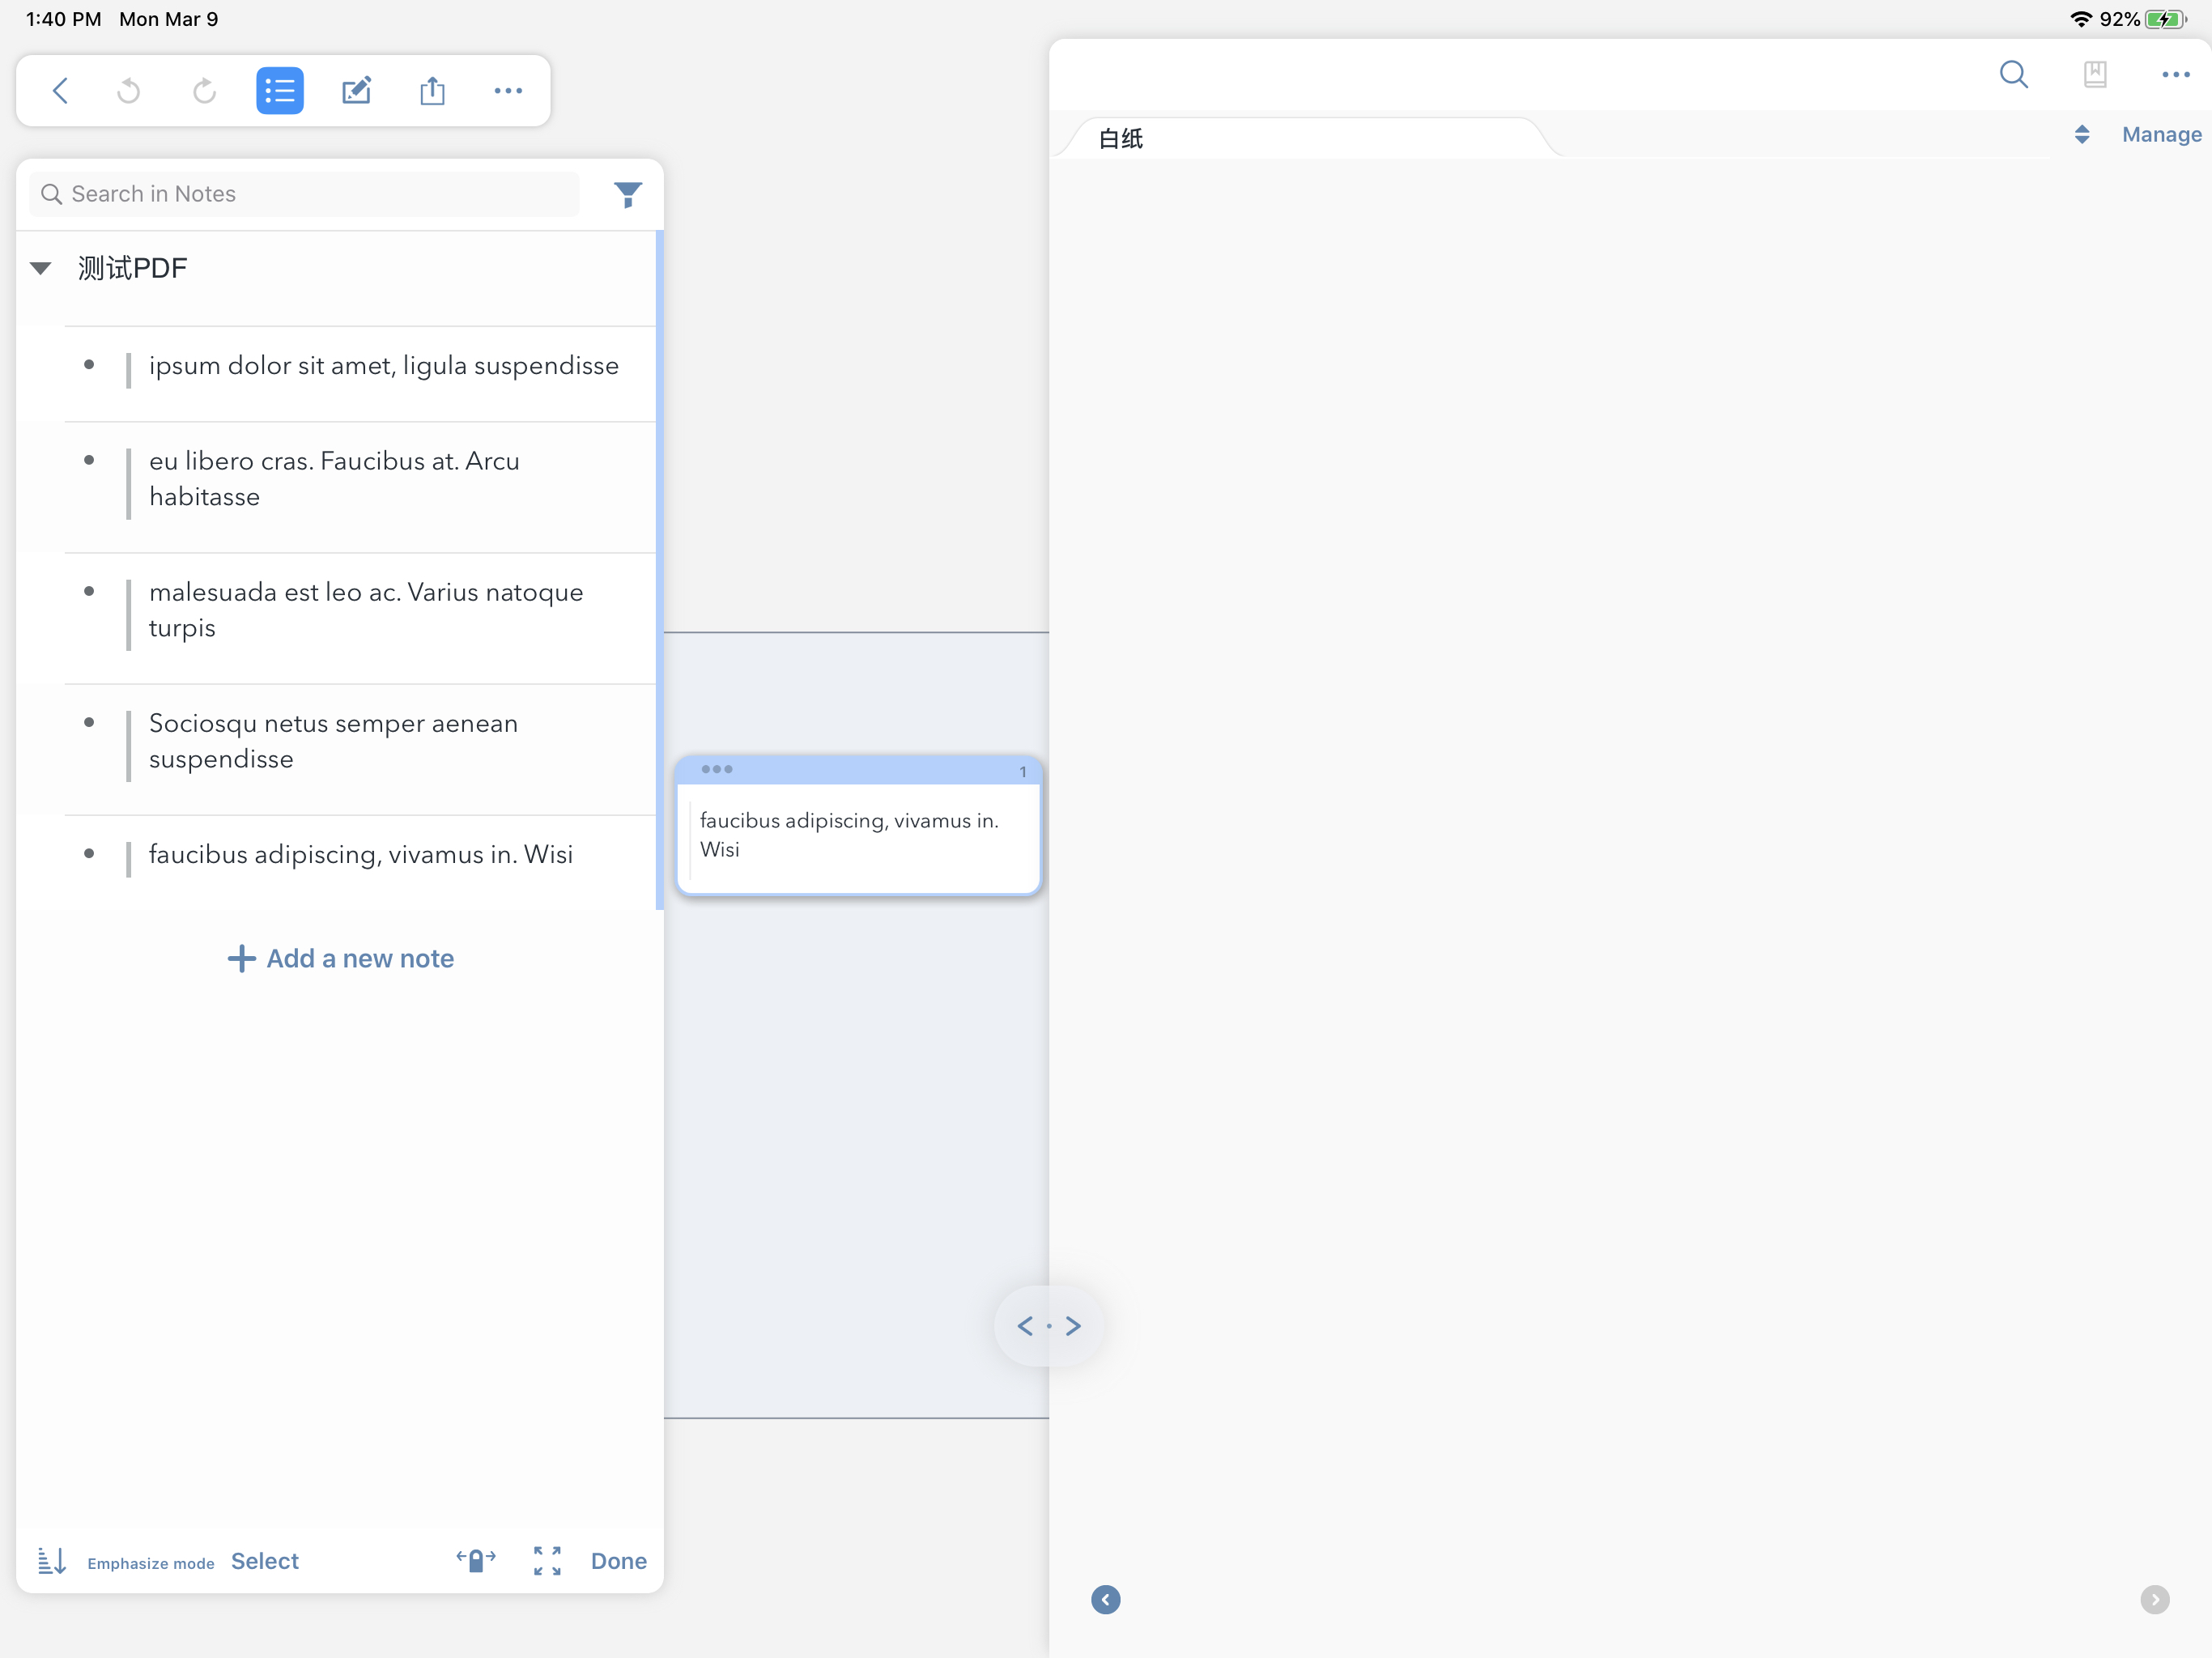Click the split view divider handle
This screenshot has height=1658, width=2212.
click(1049, 1326)
